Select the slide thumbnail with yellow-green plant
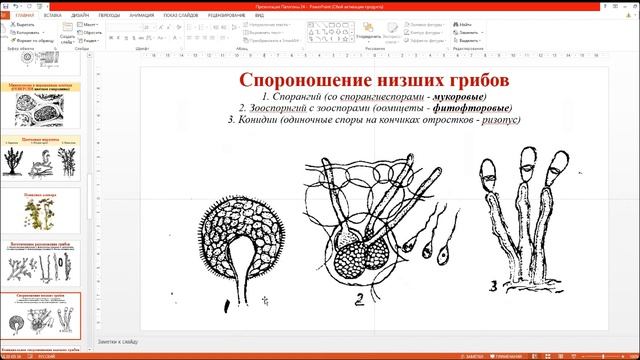This screenshot has height=360, width=640. click(x=40, y=211)
